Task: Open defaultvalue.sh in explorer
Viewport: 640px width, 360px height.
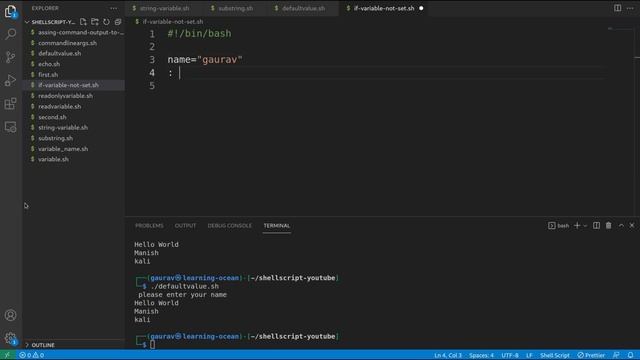Action: point(73,53)
